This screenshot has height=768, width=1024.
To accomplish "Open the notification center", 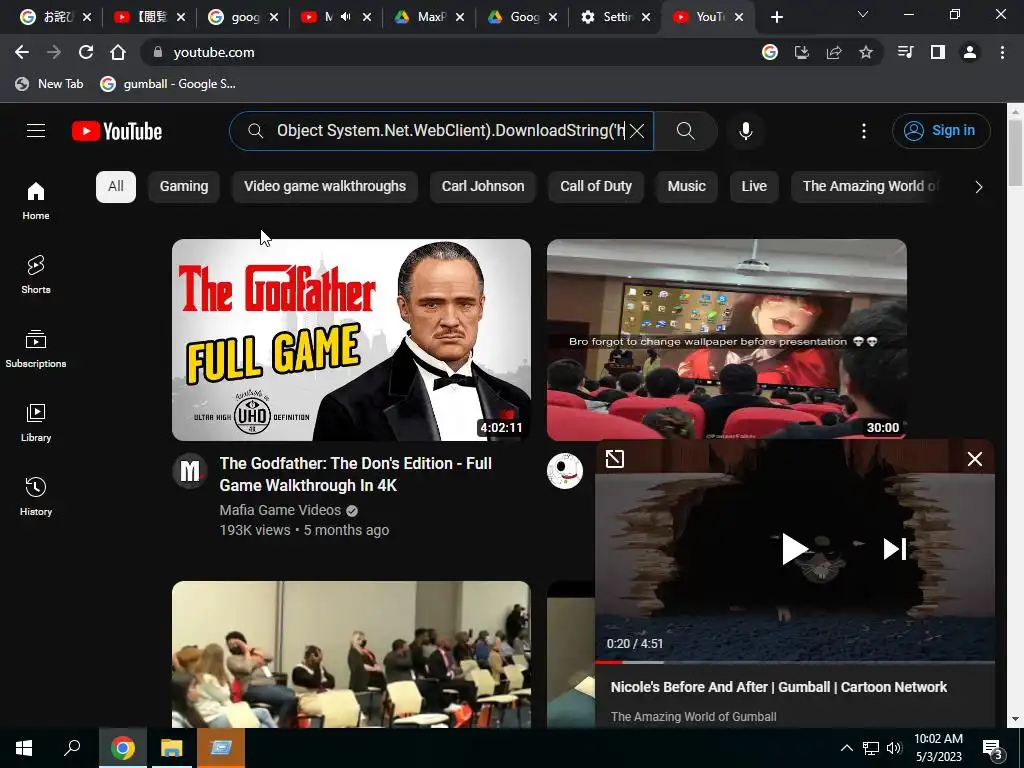I will click(x=993, y=748).
